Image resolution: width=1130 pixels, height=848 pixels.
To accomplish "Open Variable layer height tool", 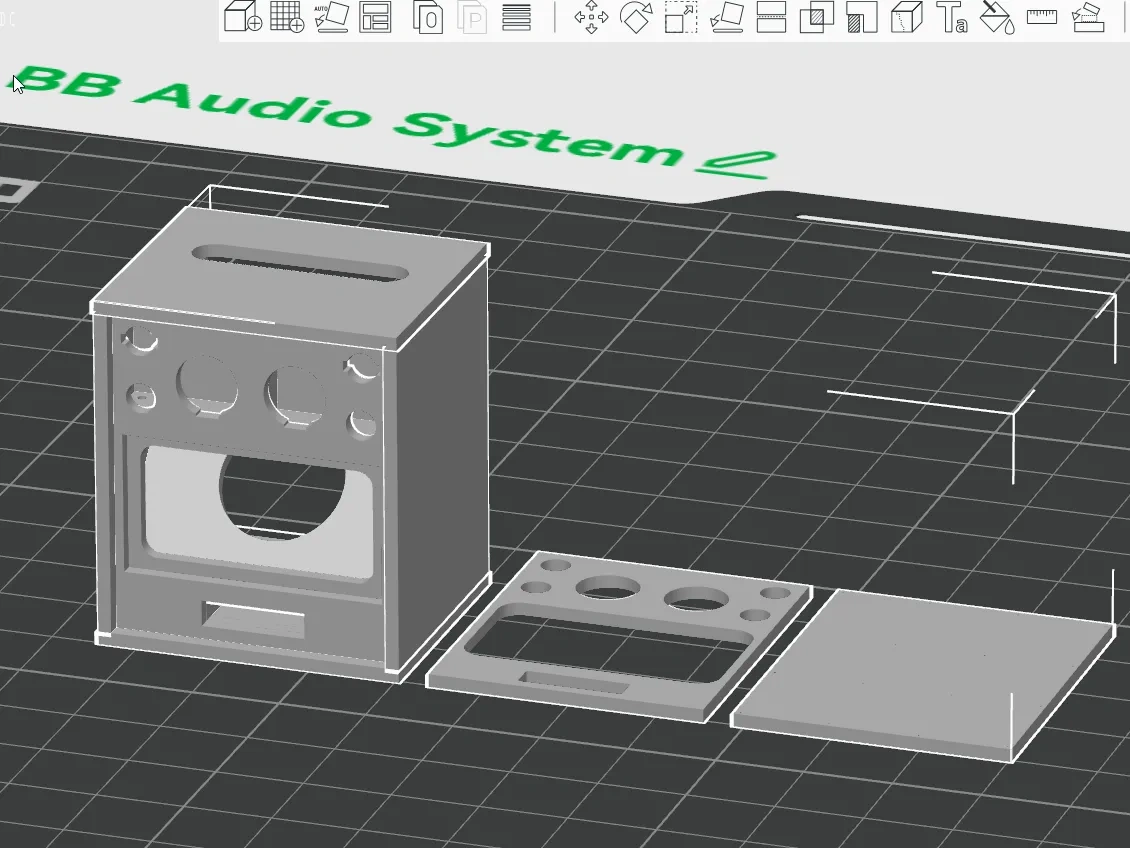I will click(516, 17).
